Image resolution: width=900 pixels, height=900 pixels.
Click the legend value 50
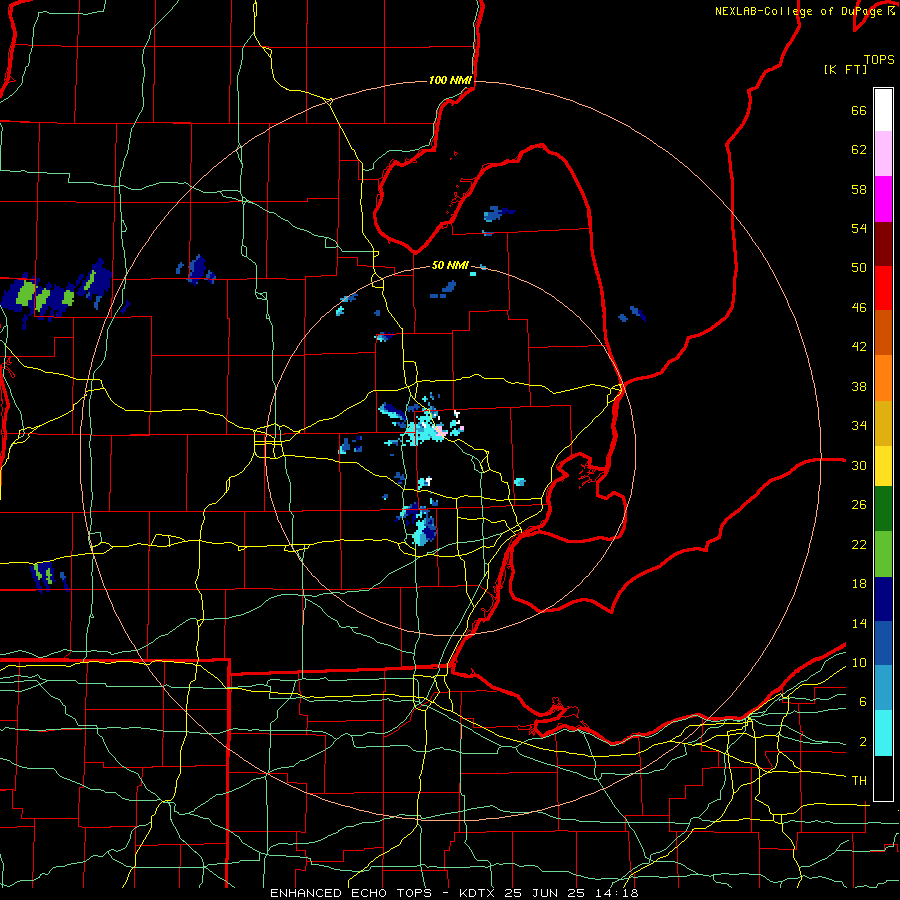(x=859, y=268)
